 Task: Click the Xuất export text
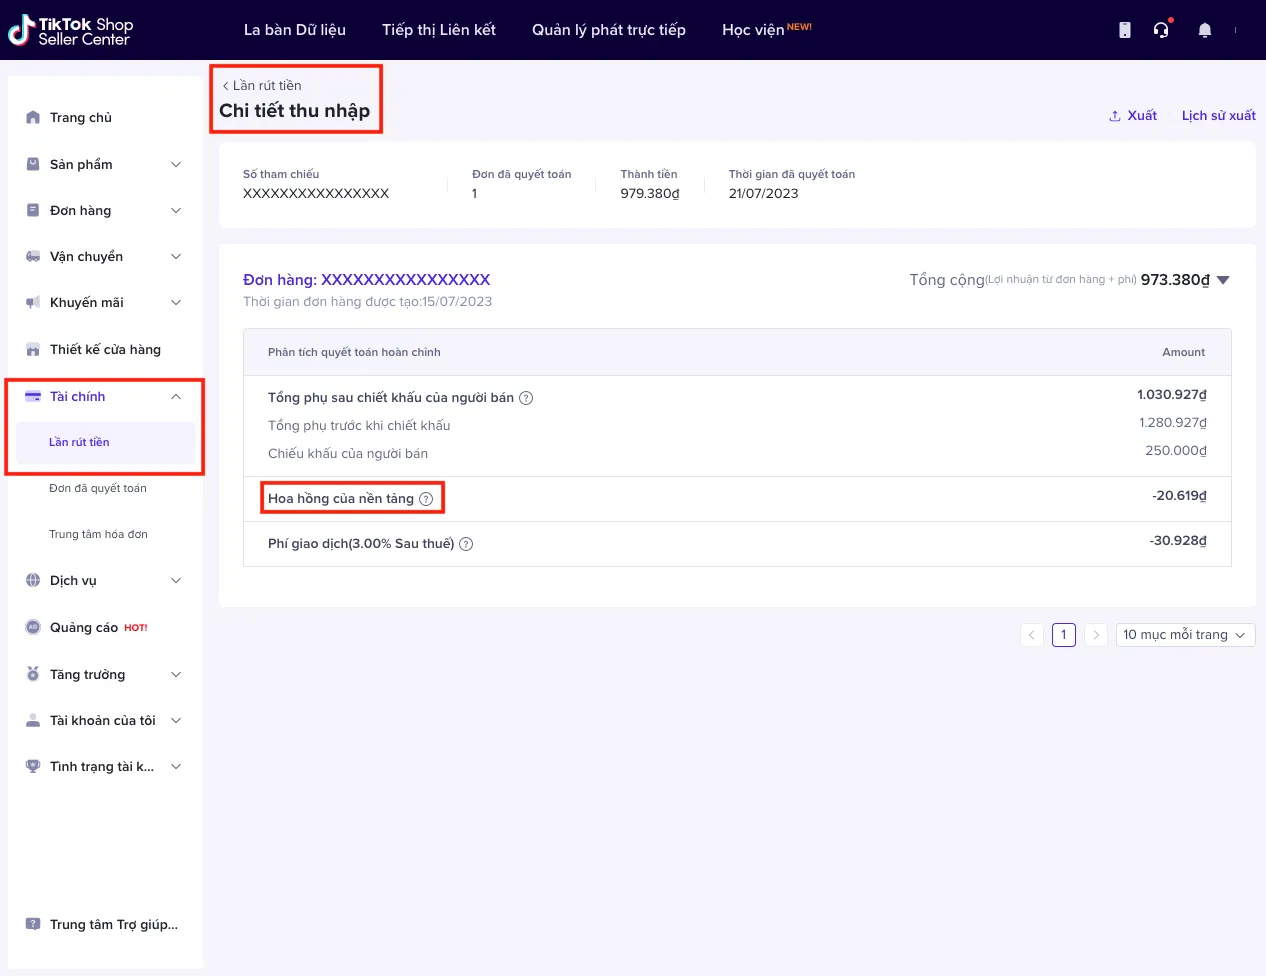(x=1142, y=116)
